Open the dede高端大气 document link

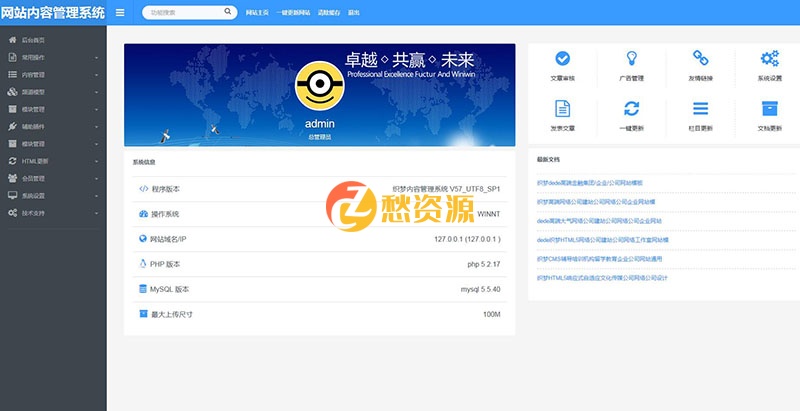click(x=599, y=221)
